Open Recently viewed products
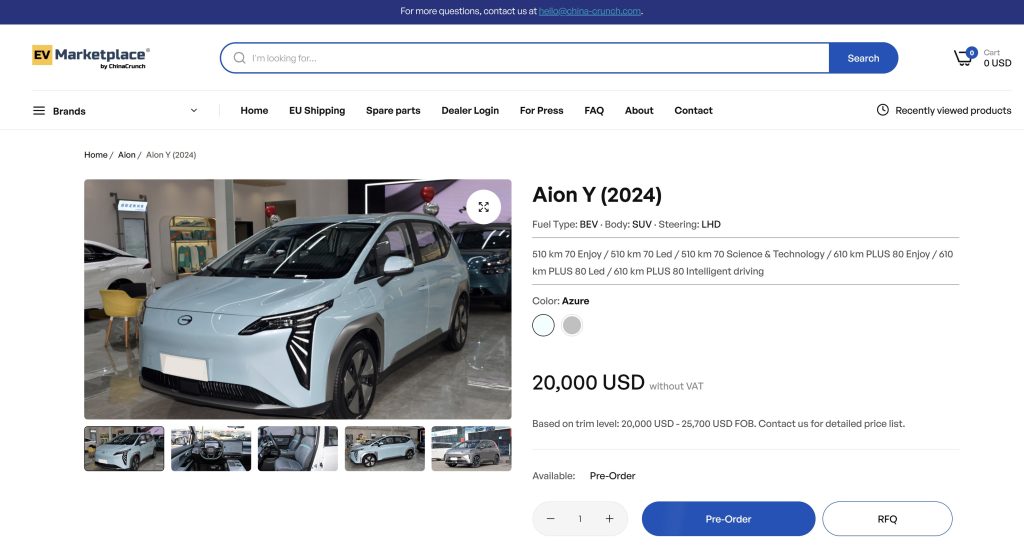 (953, 110)
